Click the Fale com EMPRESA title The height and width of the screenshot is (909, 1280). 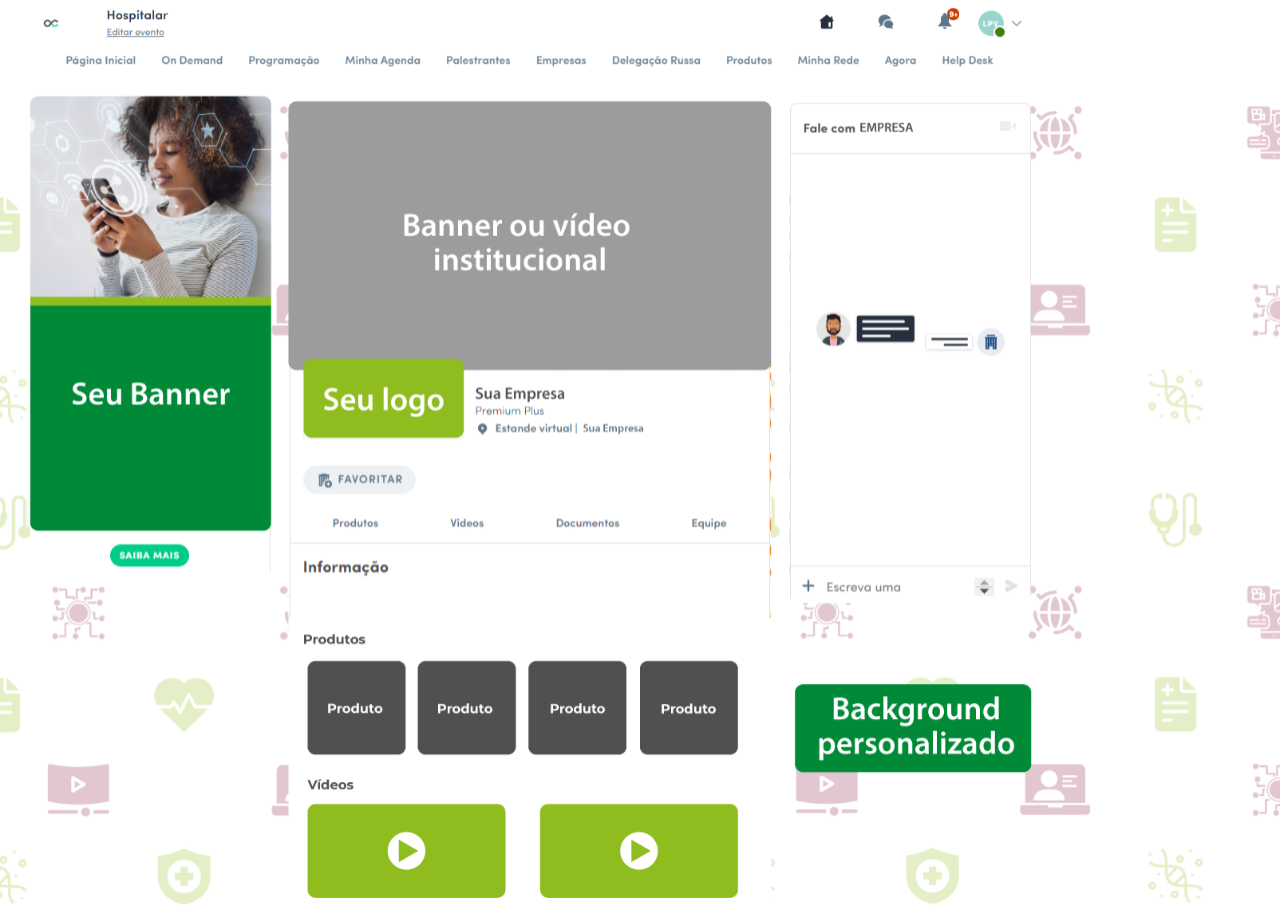tap(858, 127)
